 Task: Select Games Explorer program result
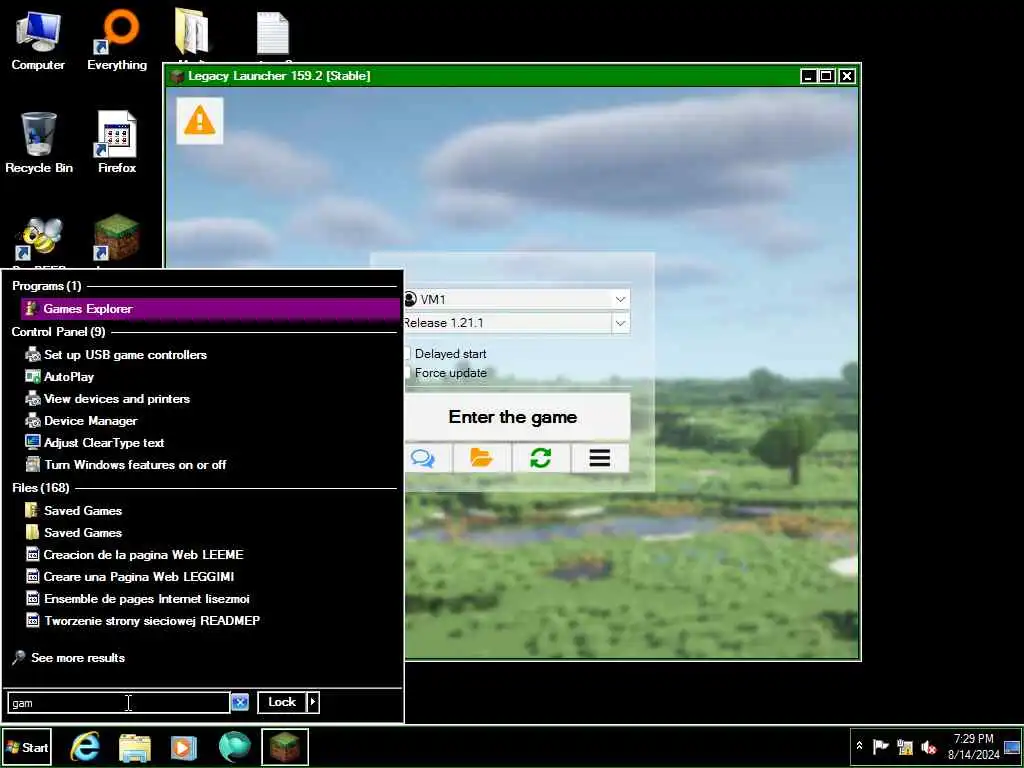[210, 309]
